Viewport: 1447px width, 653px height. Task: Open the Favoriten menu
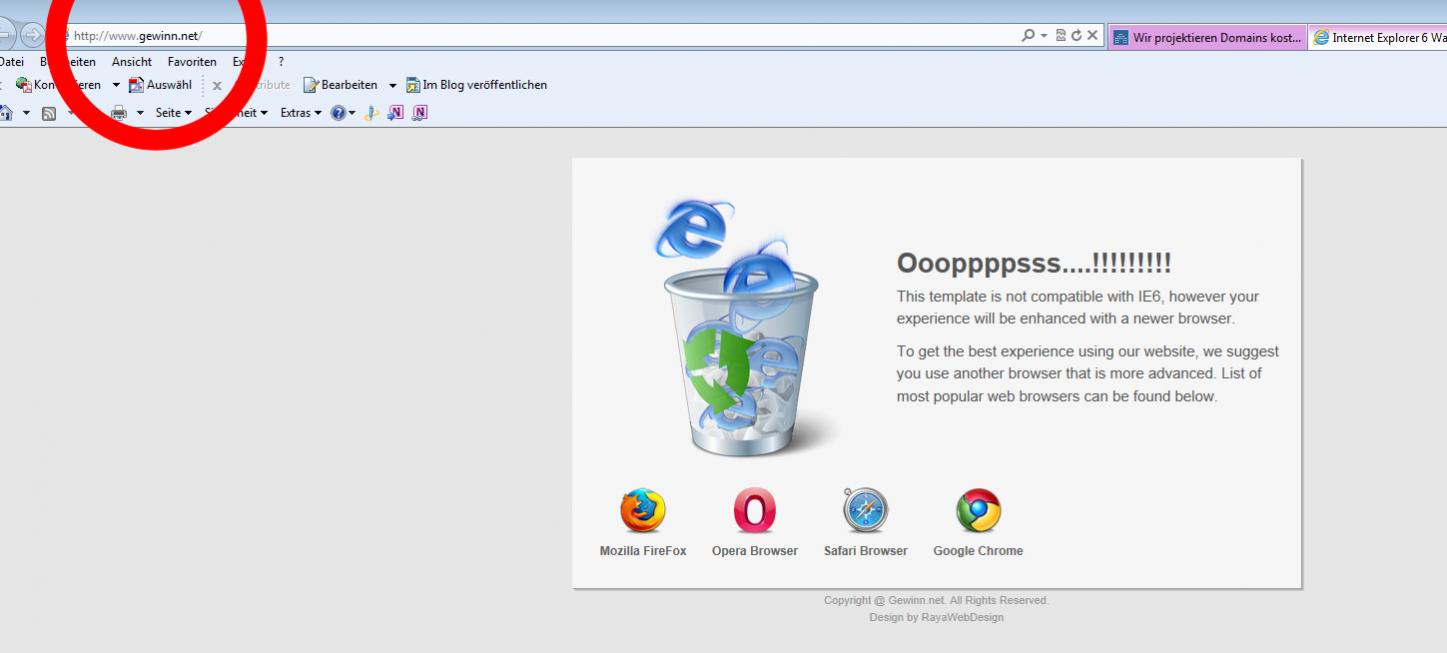pyautogui.click(x=192, y=62)
